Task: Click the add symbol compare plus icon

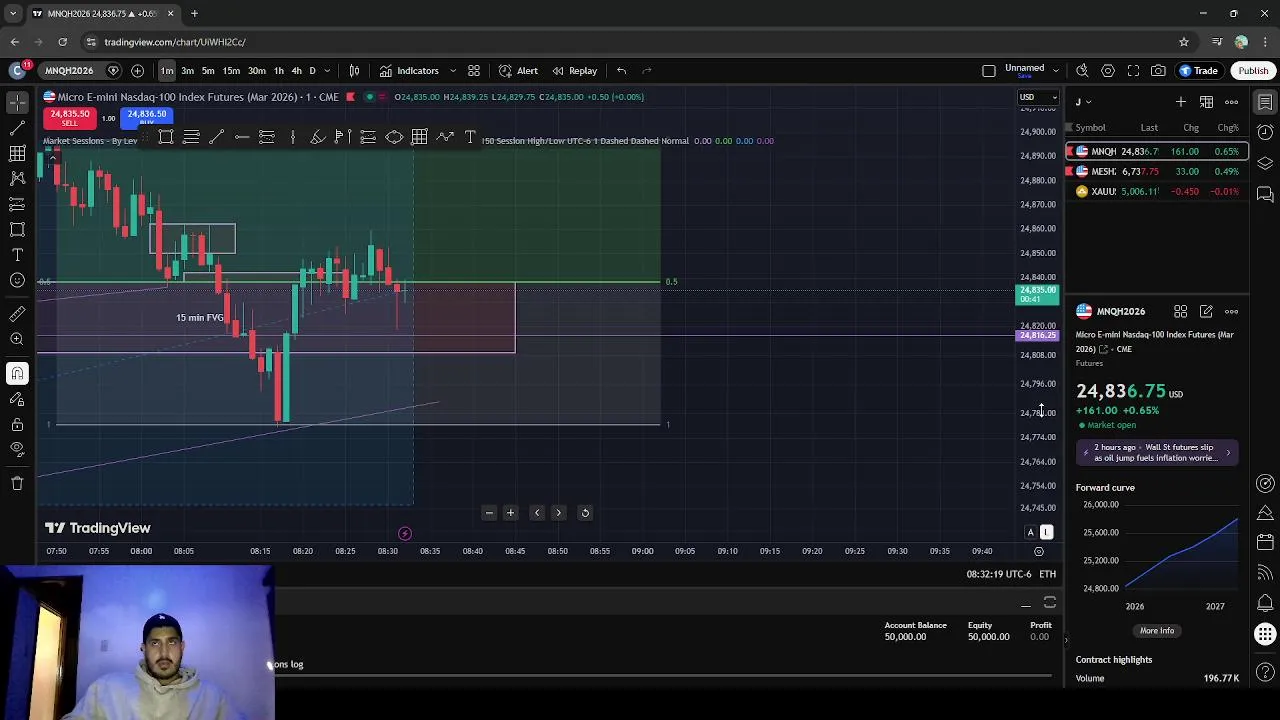Action: point(138,71)
